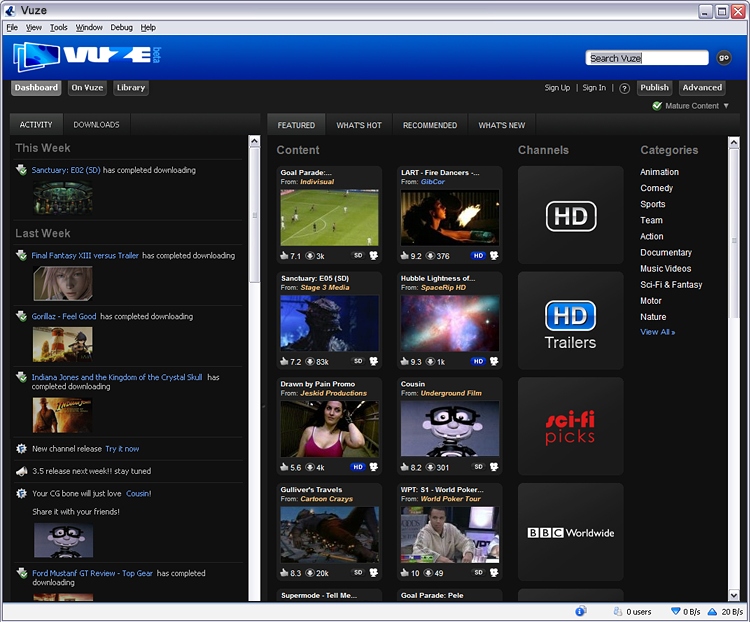750x622 pixels.
Task: Toggle the Mature Content checkmark
Action: click(657, 106)
